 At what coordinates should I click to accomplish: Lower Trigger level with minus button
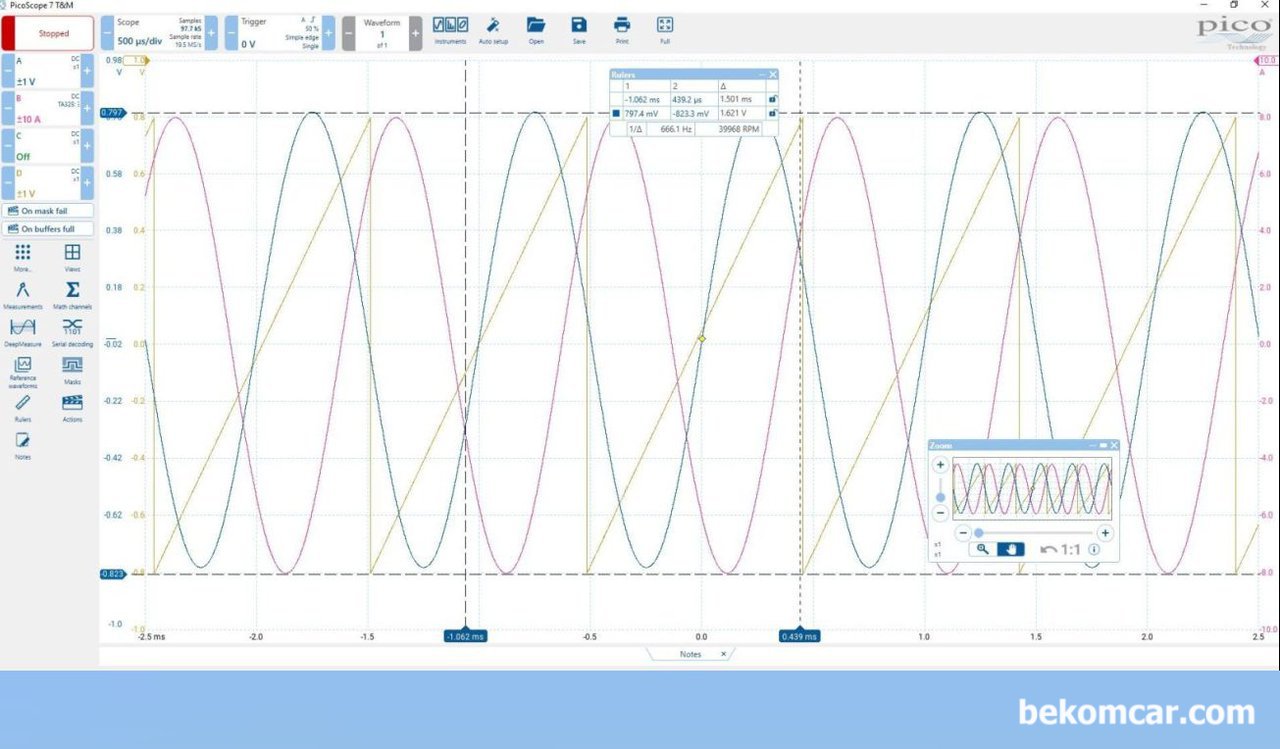pos(230,33)
